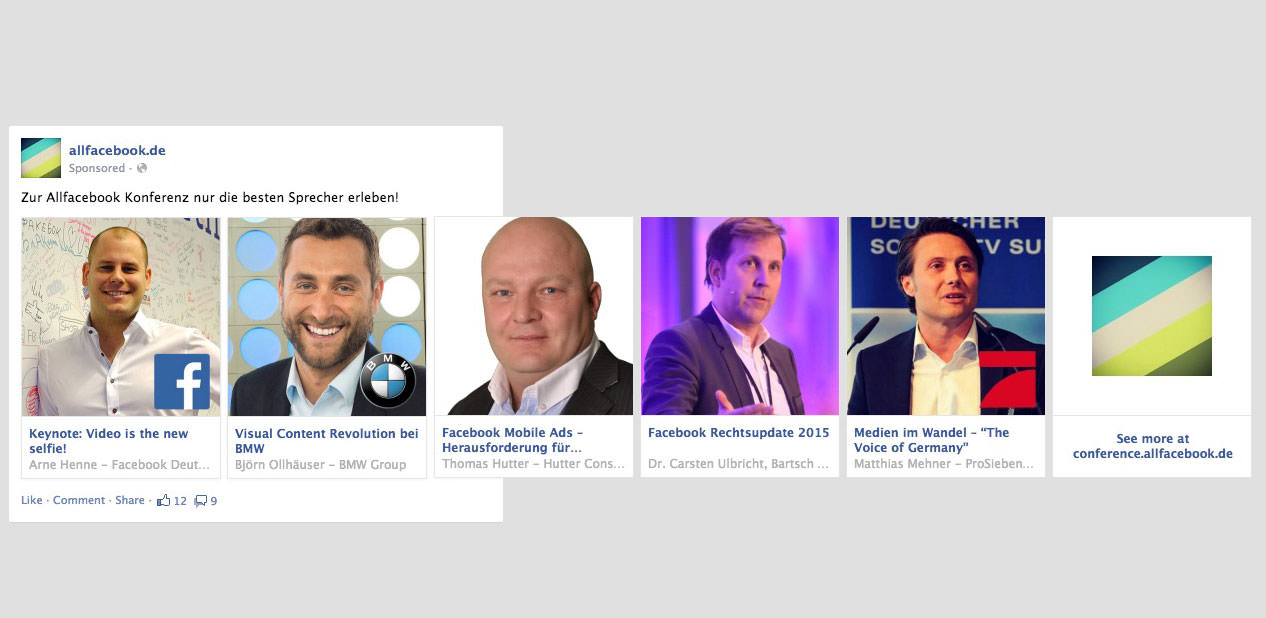Viewport: 1266px width, 618px height.
Task: Click the striped allfacebook logo in last card
Action: click(x=1152, y=316)
